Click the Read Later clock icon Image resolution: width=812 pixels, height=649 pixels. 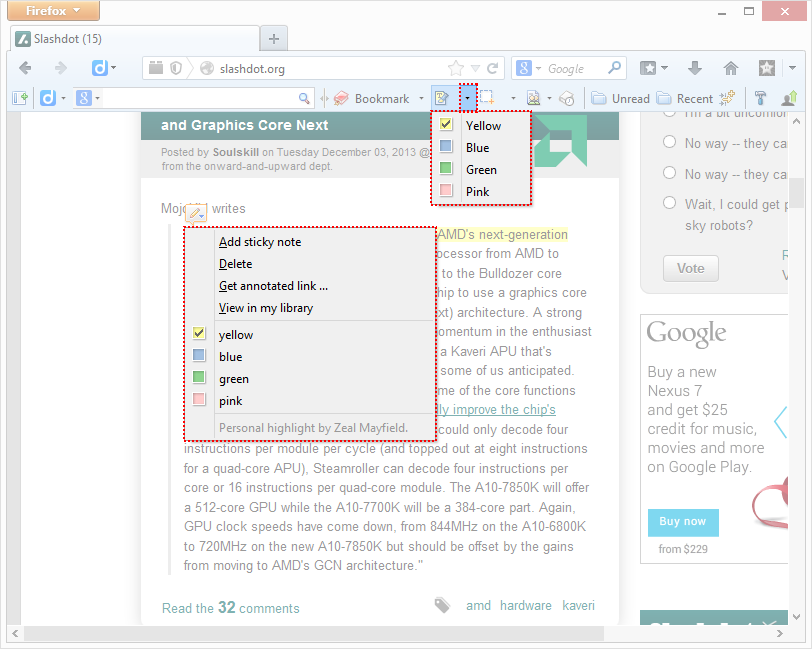(567, 98)
